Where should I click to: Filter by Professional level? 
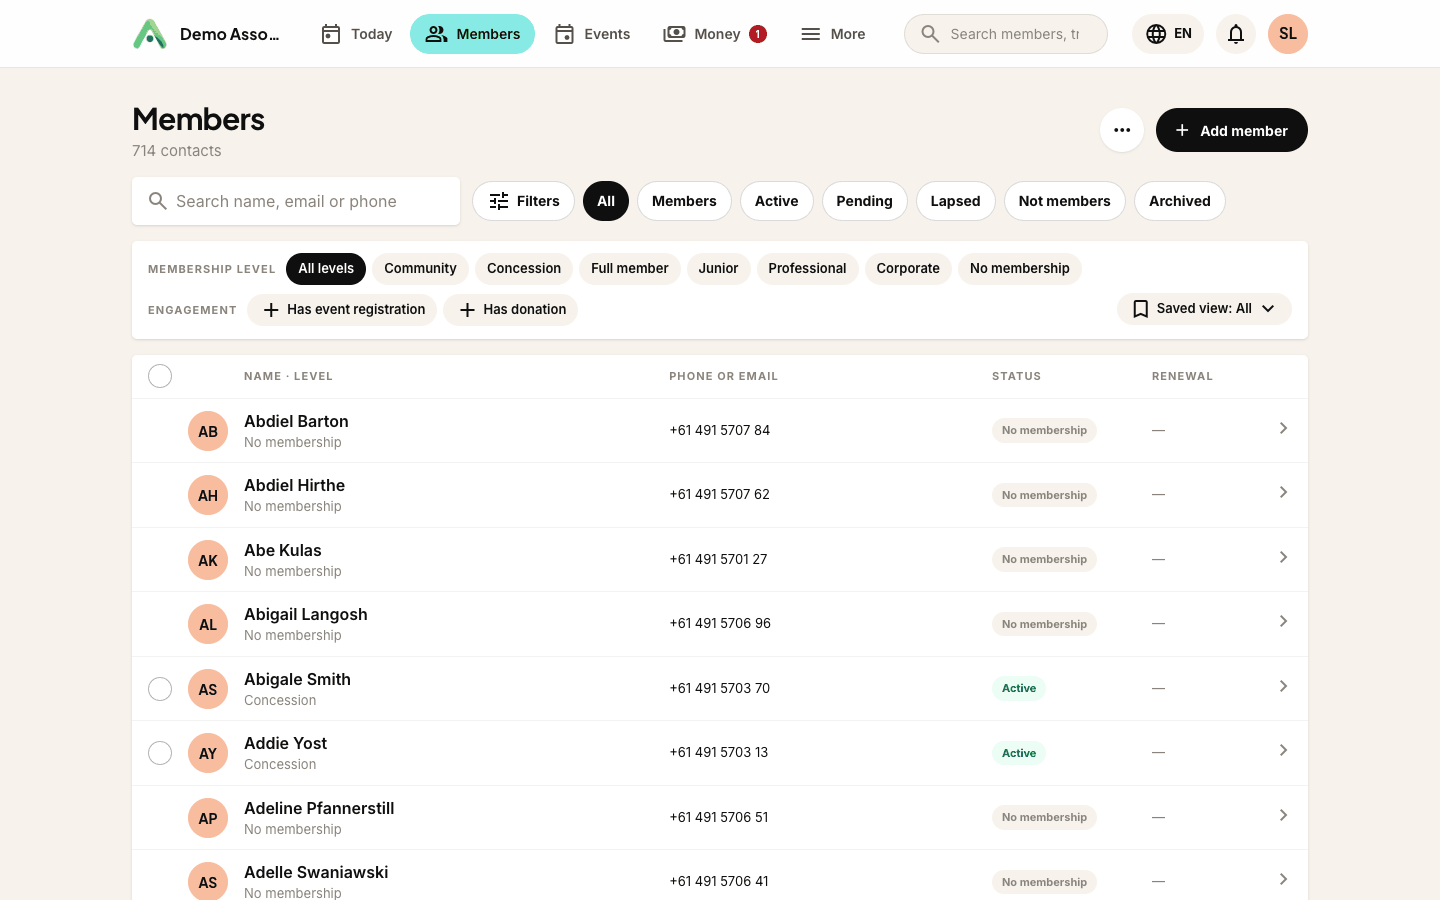[x=807, y=269]
